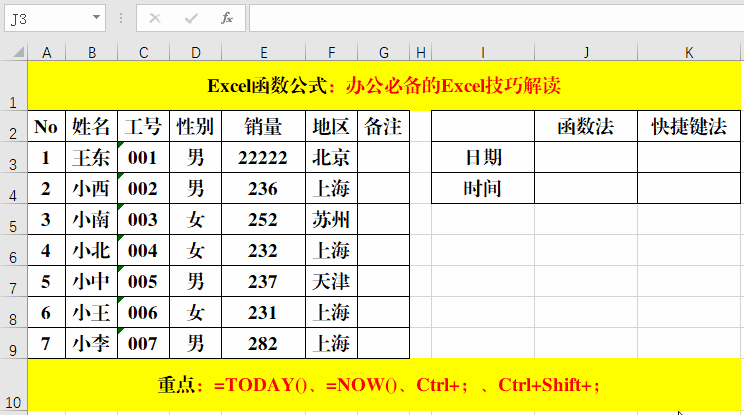Select column J header
Screen dimensions: 744x415
(586, 52)
